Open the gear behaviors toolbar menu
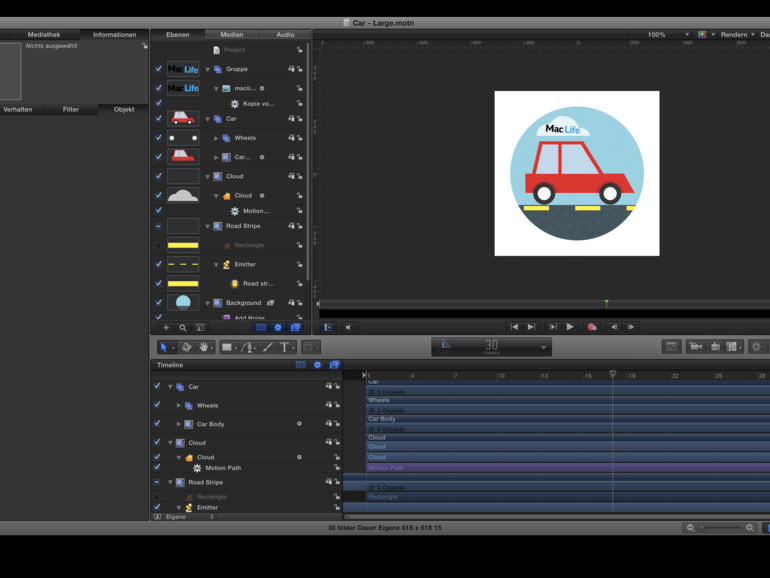Viewport: 770px width, 578px height. click(x=756, y=347)
